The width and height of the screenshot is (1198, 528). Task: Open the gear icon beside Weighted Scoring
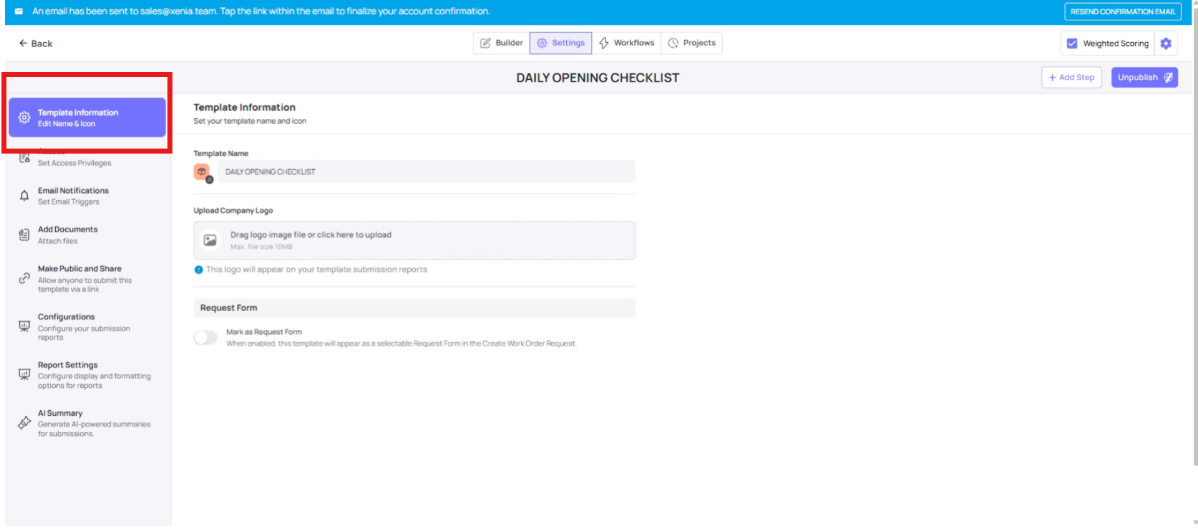click(x=1166, y=44)
